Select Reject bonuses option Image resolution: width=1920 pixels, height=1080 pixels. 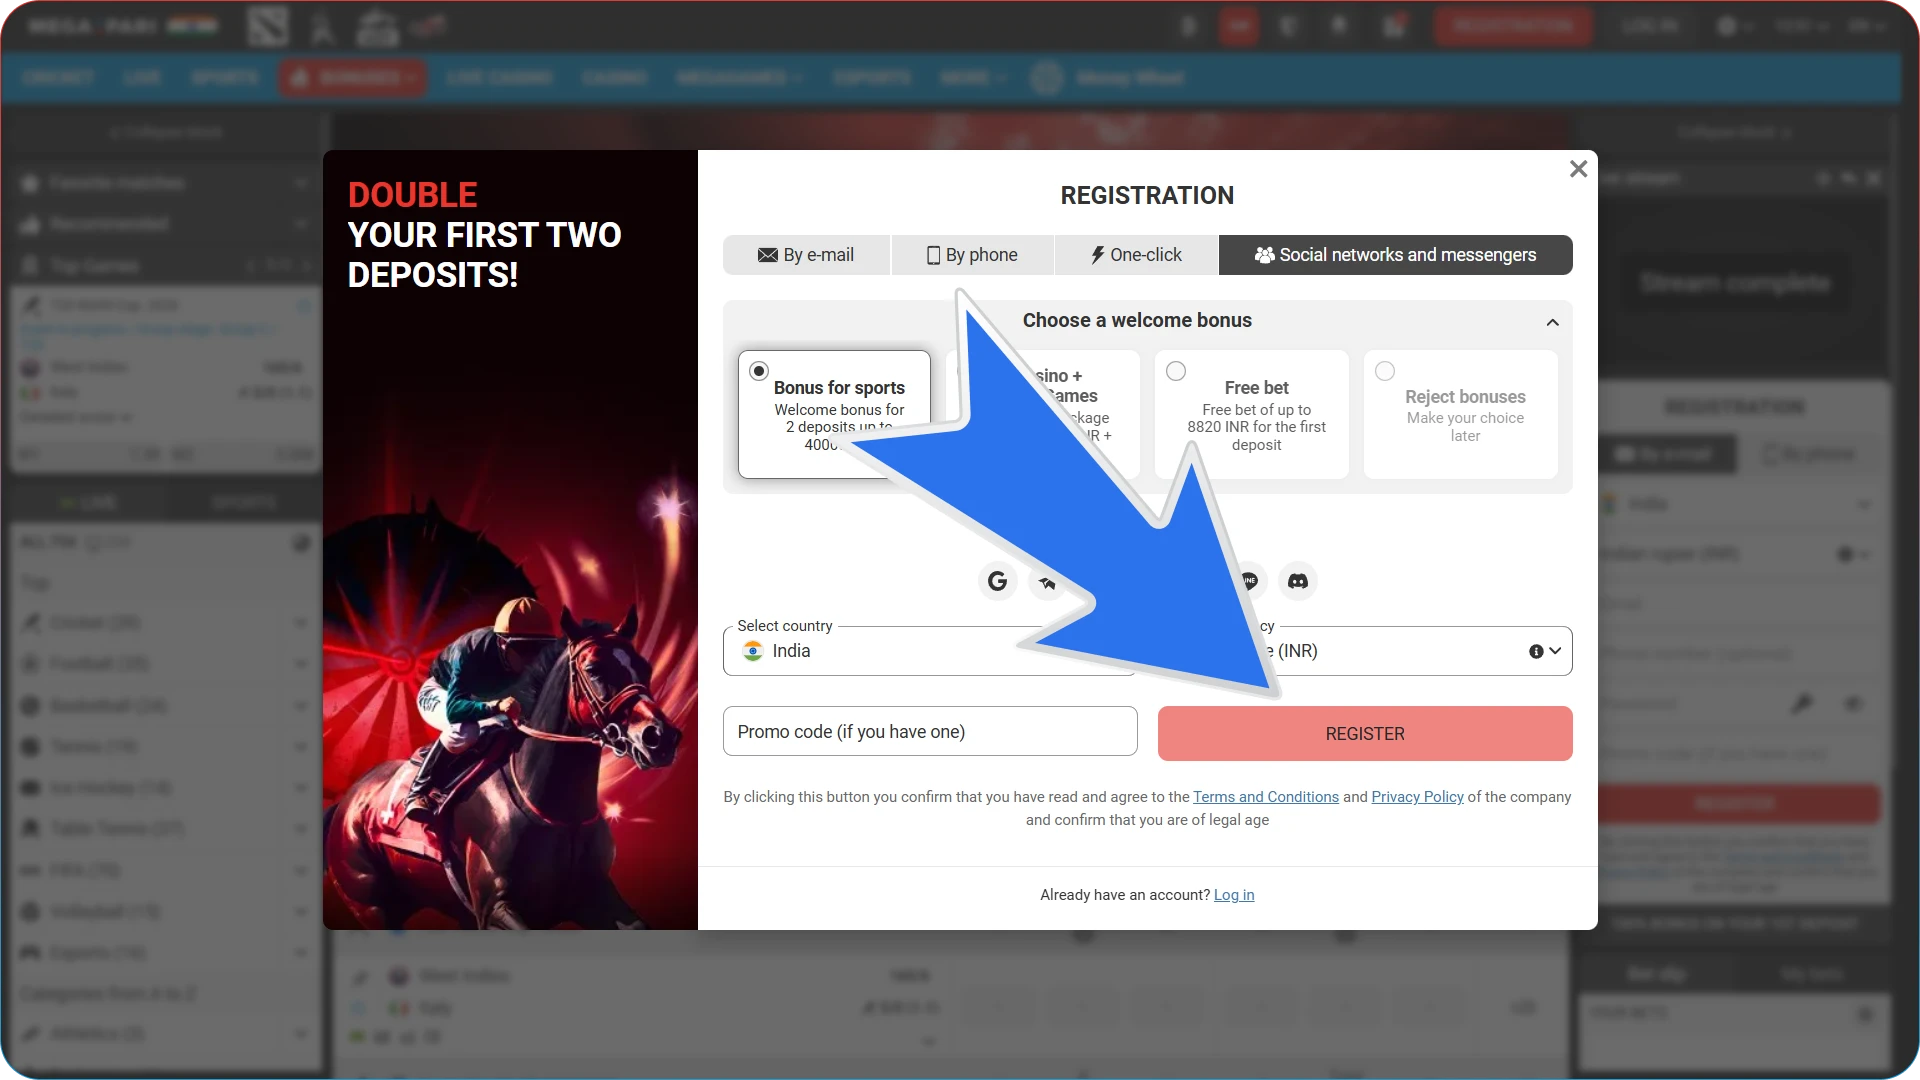pyautogui.click(x=1385, y=370)
